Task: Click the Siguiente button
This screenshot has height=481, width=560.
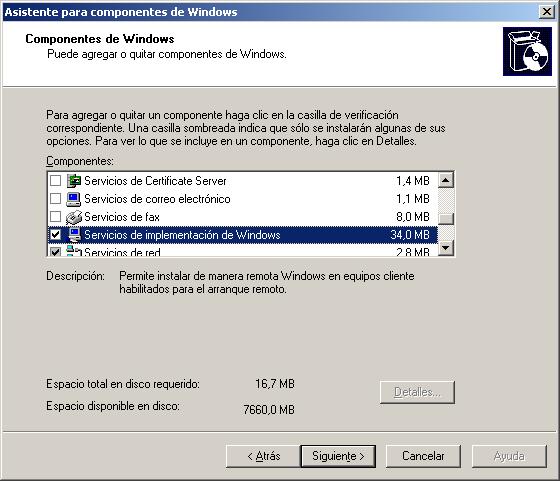Action: 338,456
